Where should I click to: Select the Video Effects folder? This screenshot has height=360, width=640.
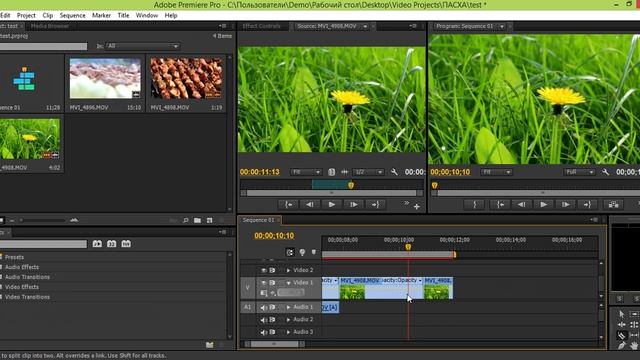click(22, 287)
